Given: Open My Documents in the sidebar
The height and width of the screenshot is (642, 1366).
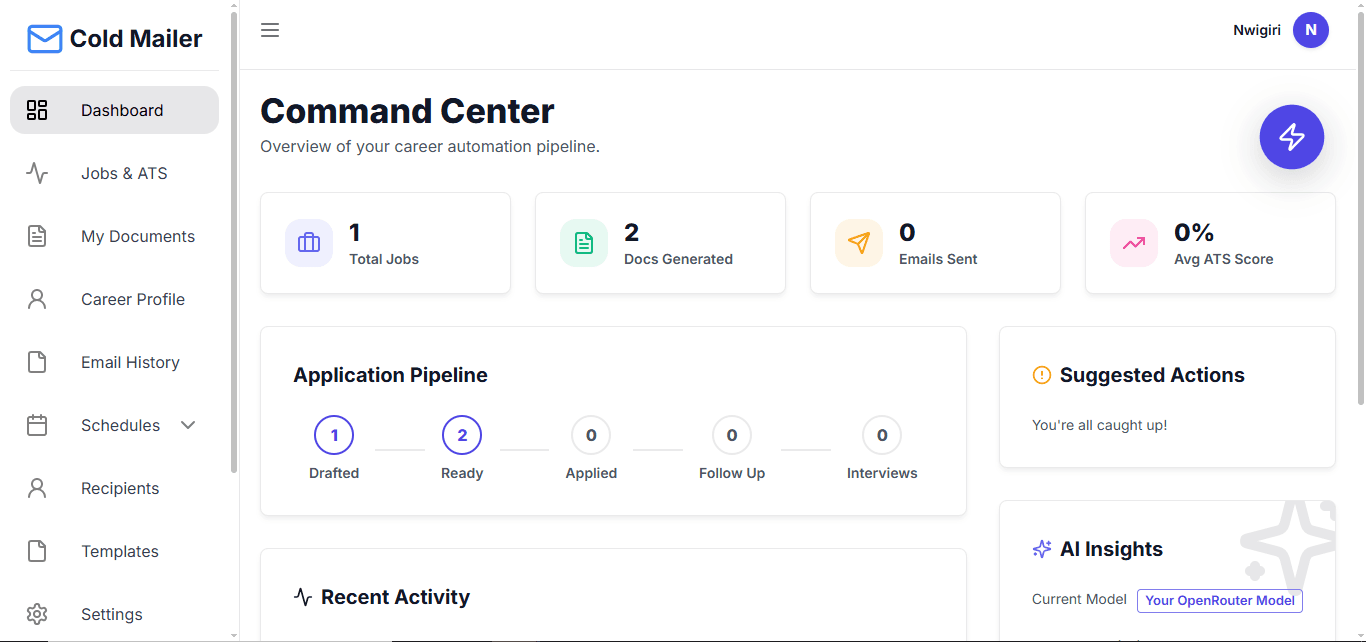Looking at the screenshot, I should coord(114,236).
